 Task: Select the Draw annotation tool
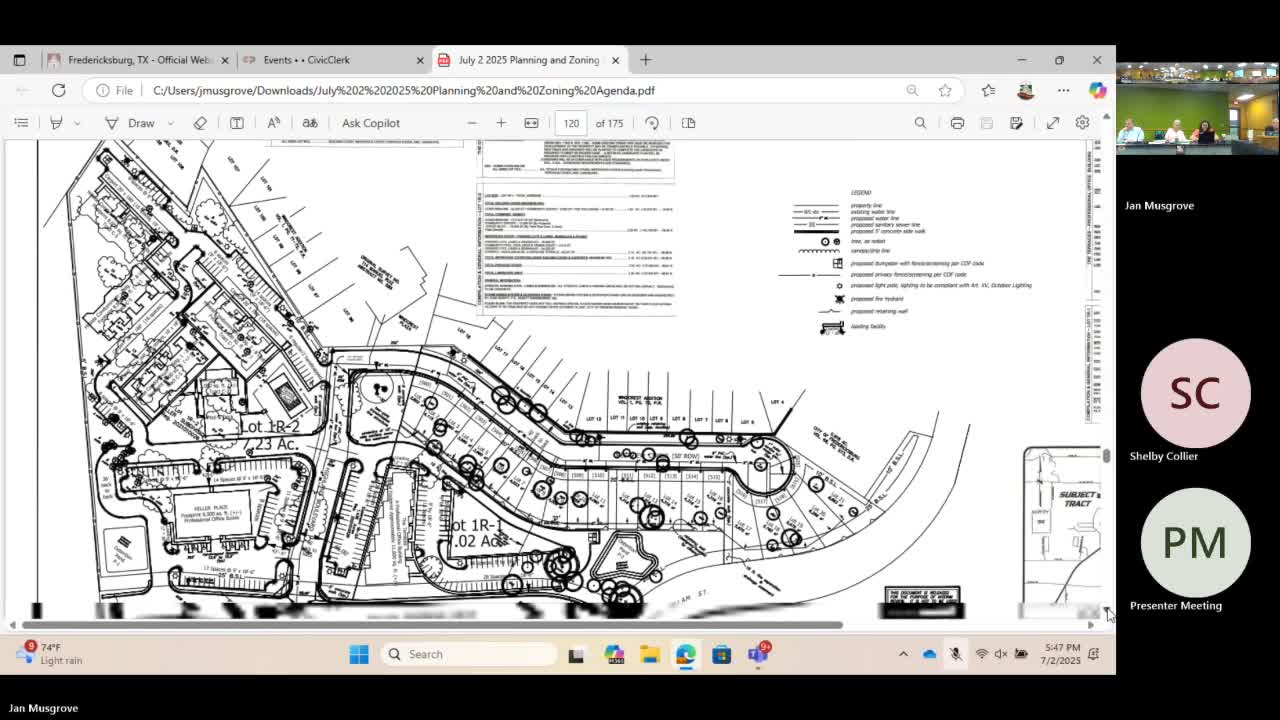pyautogui.click(x=140, y=122)
